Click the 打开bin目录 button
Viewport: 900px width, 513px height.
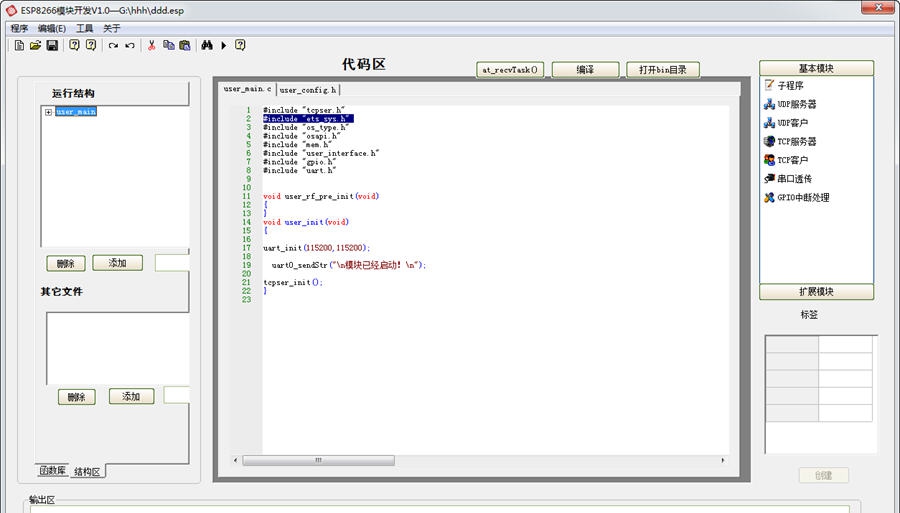click(663, 70)
